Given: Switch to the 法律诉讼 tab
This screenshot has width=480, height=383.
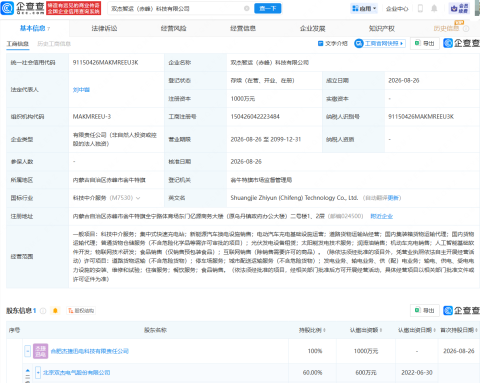Looking at the screenshot, I should [104, 29].
